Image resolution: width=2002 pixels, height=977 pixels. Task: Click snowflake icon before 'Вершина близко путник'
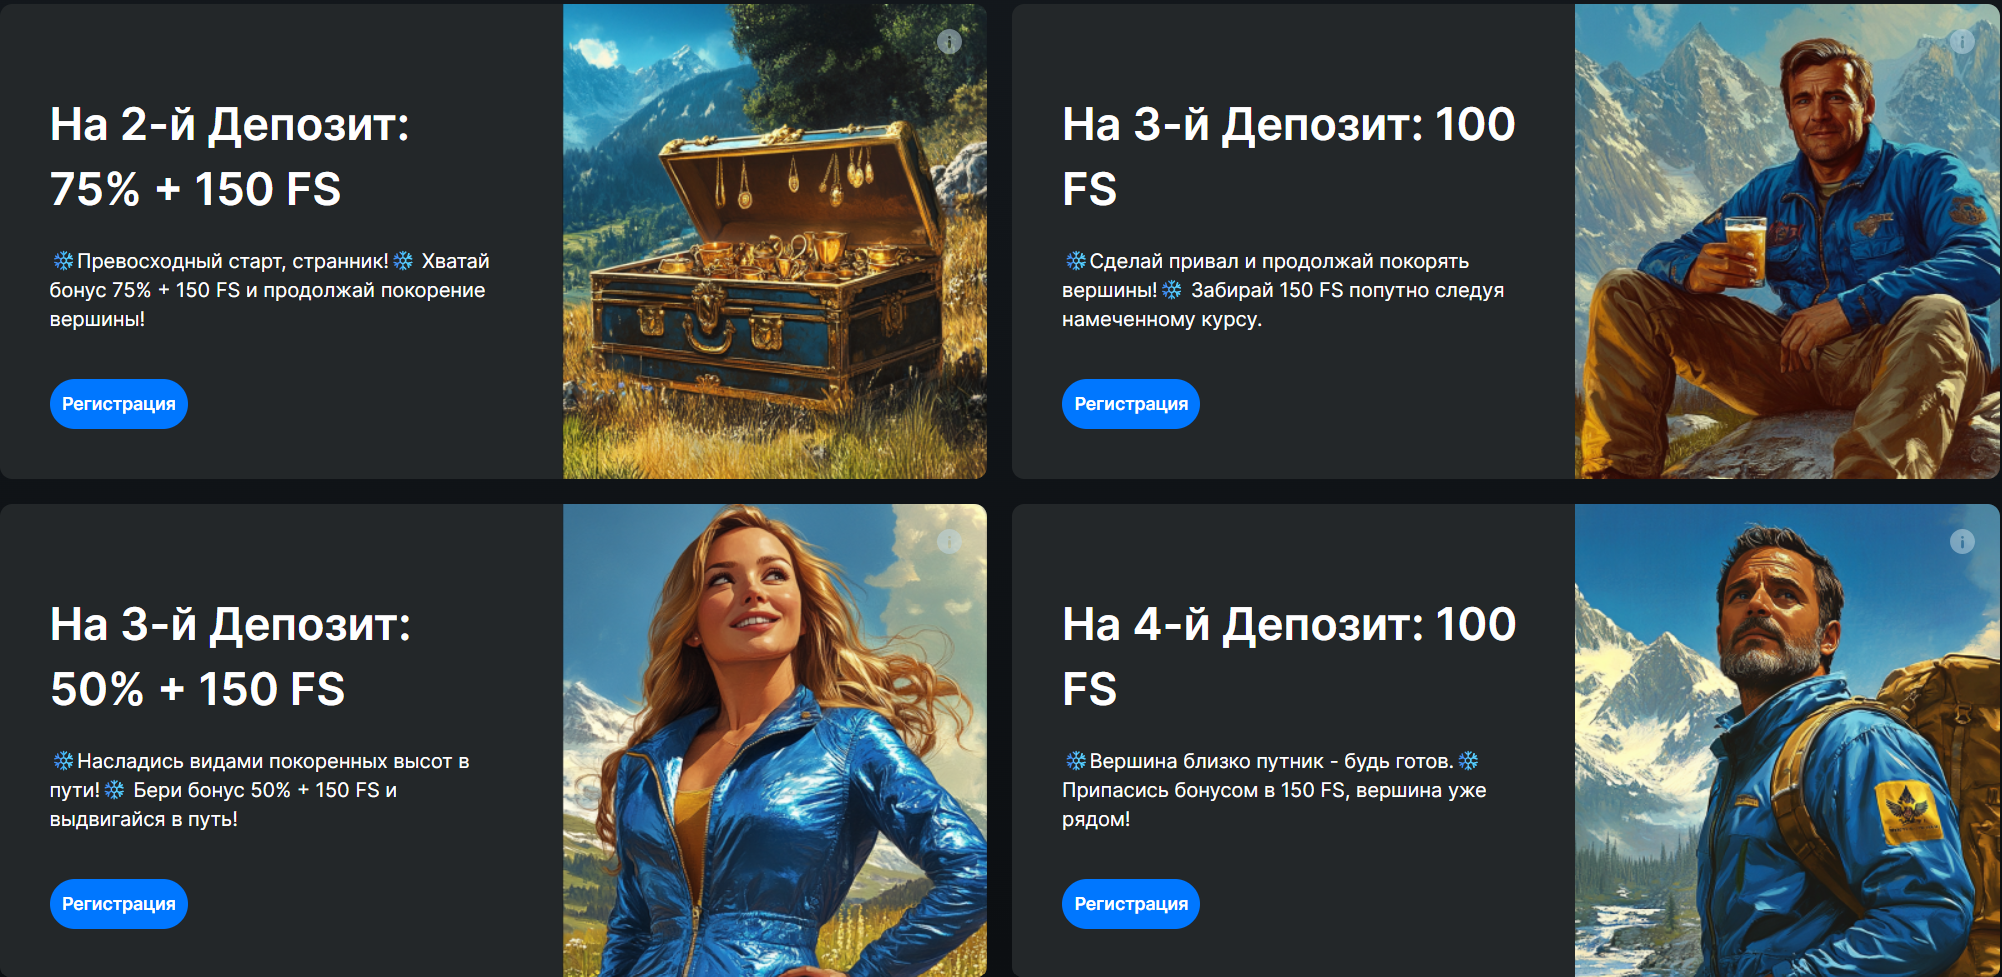tap(1076, 761)
